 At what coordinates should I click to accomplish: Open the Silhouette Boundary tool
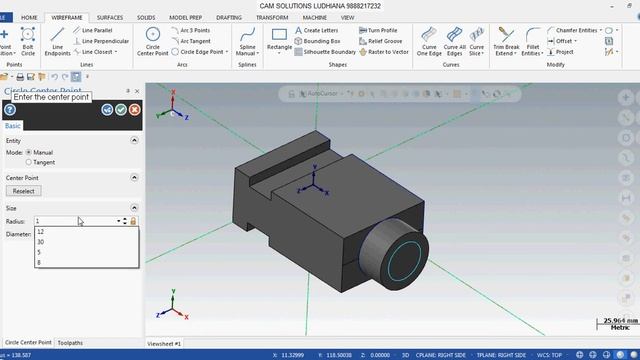[x=325, y=52]
